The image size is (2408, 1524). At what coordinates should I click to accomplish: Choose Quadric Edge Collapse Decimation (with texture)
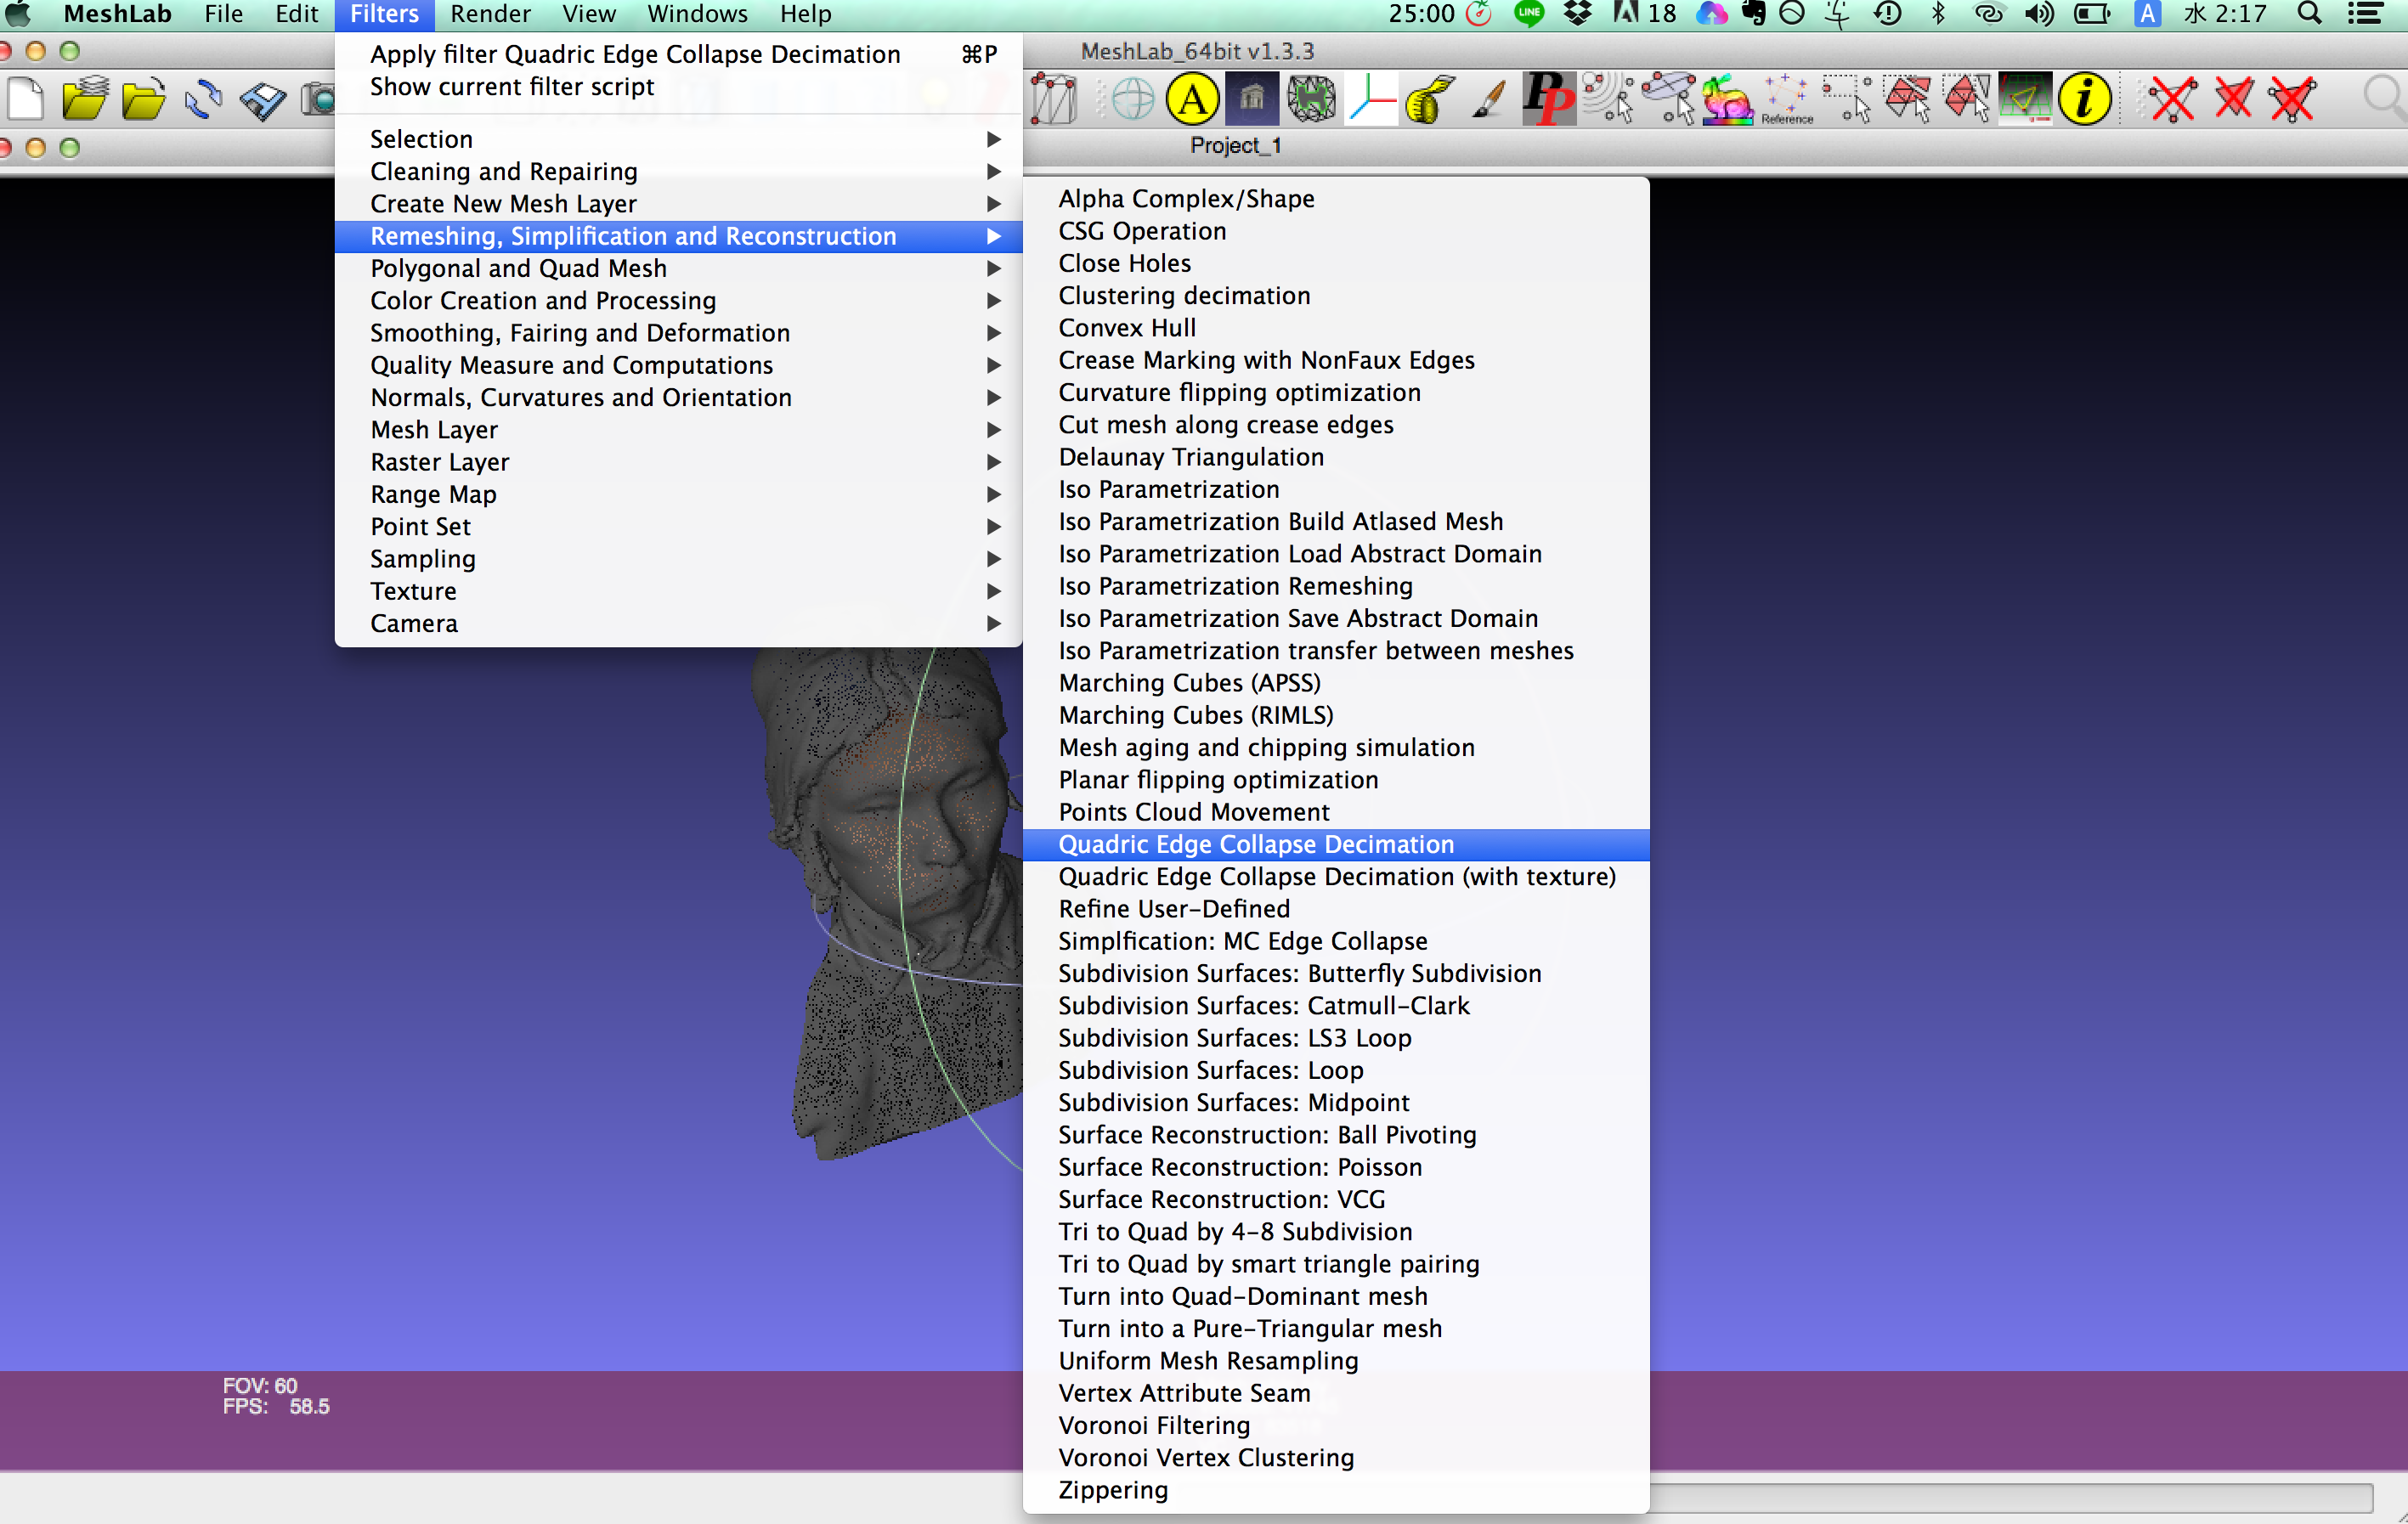tap(1336, 876)
